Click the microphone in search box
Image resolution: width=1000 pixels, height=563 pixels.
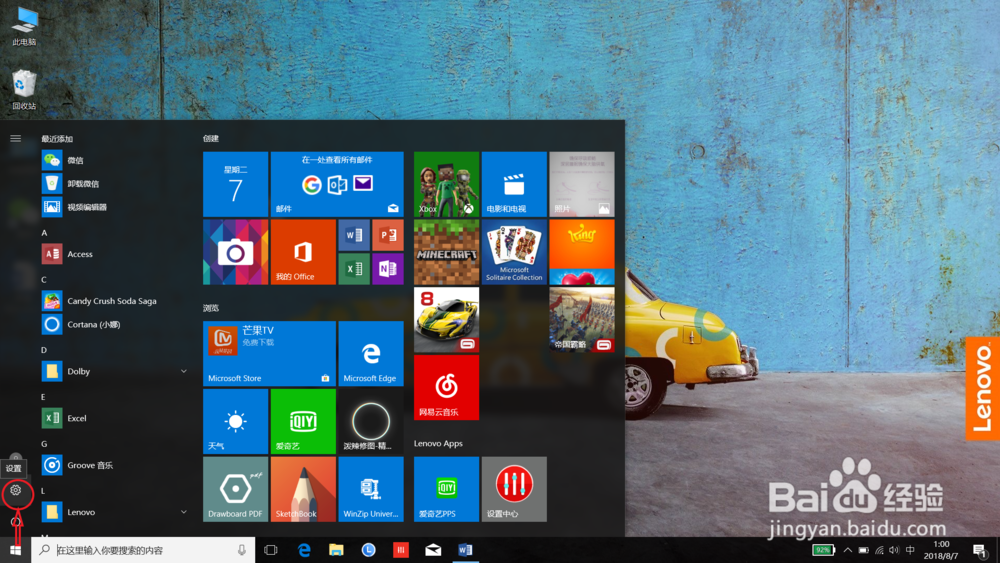click(x=242, y=550)
